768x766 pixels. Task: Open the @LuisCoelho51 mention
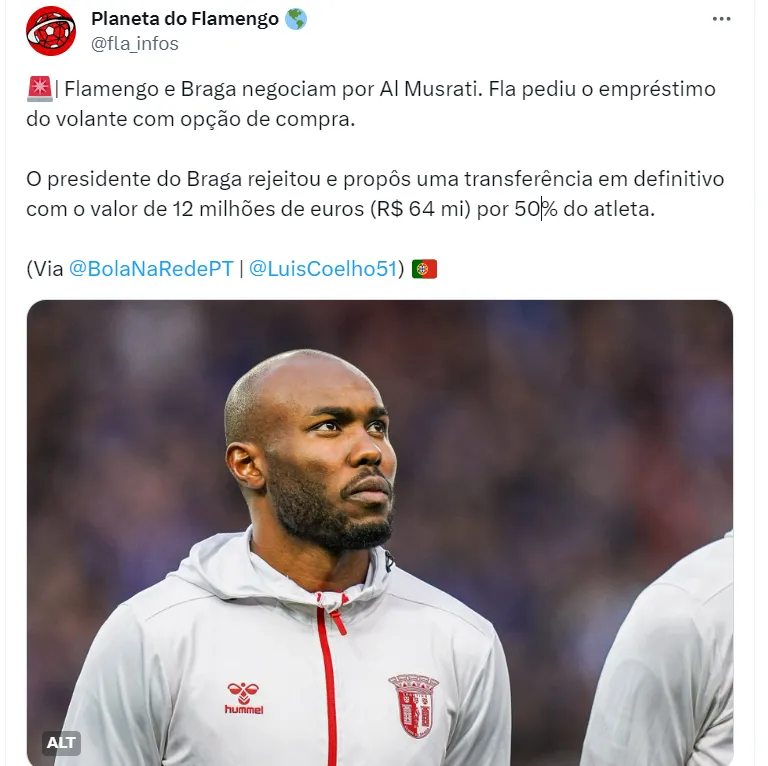click(x=323, y=268)
